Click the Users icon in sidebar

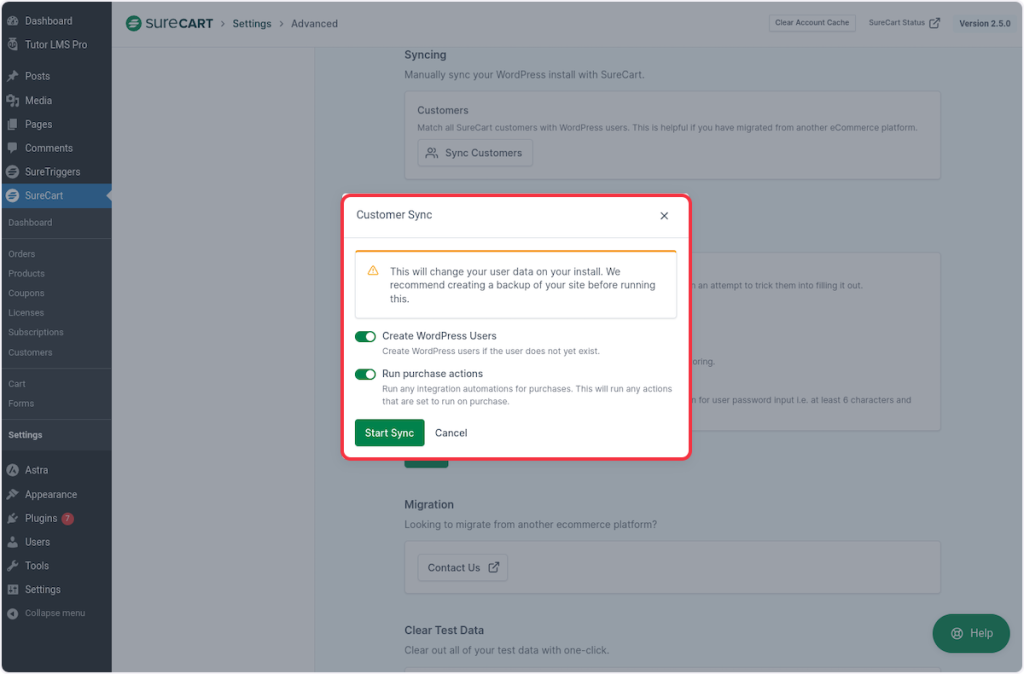pyautogui.click(x=13, y=542)
